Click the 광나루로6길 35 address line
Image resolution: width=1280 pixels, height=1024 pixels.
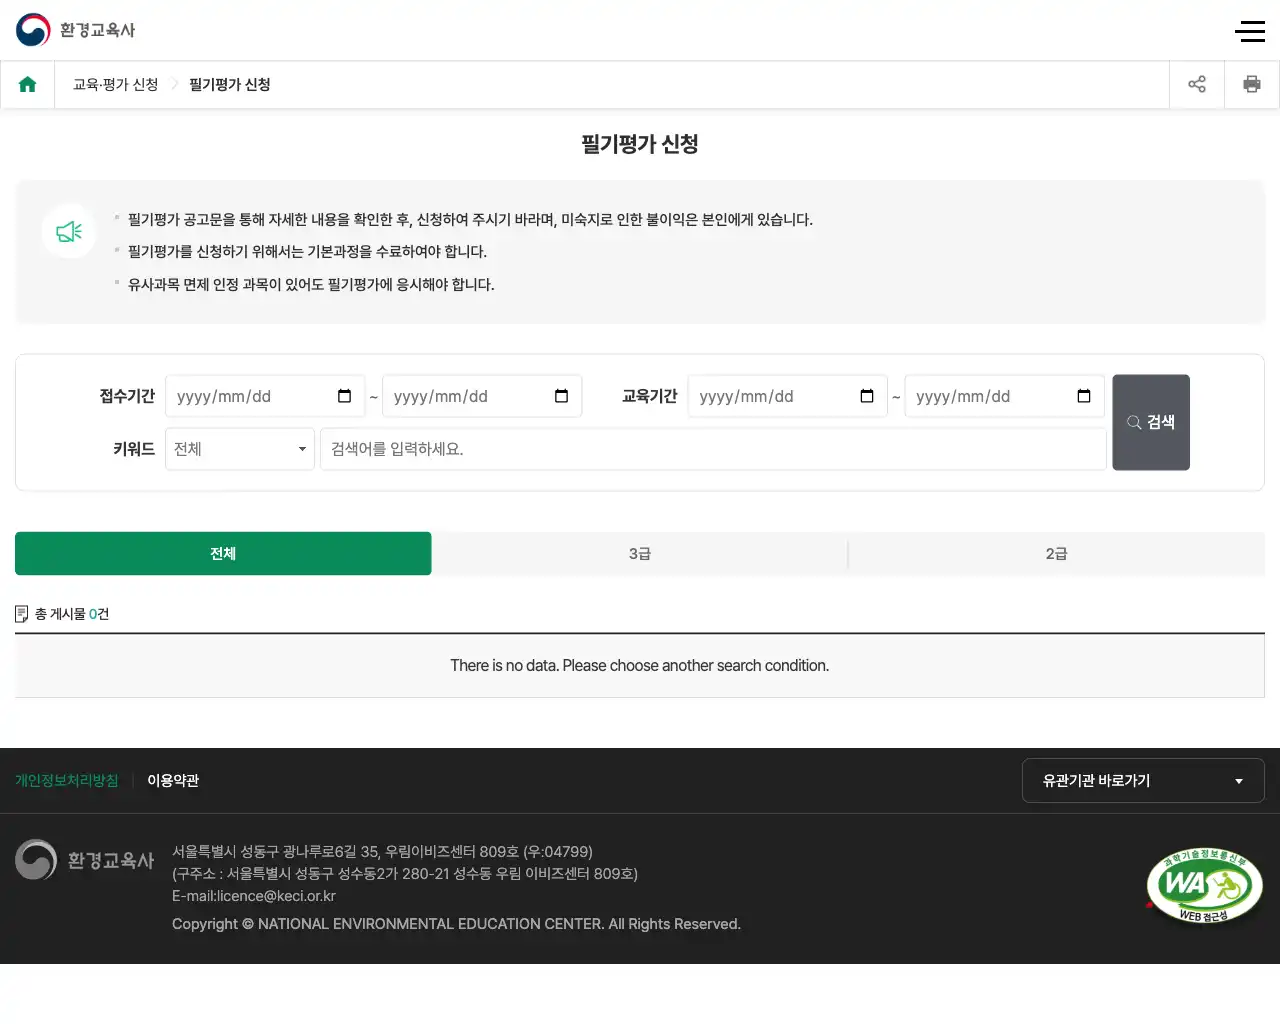(382, 852)
